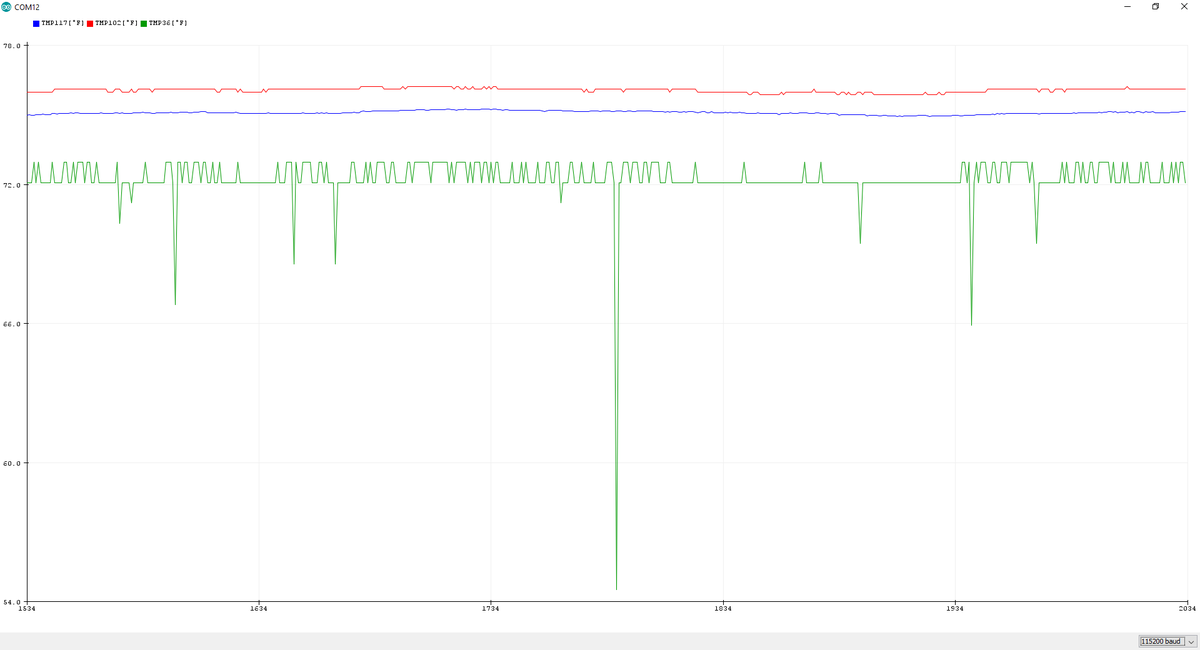
Task: Close the COM12 serial plotter window
Action: [x=1184, y=7]
